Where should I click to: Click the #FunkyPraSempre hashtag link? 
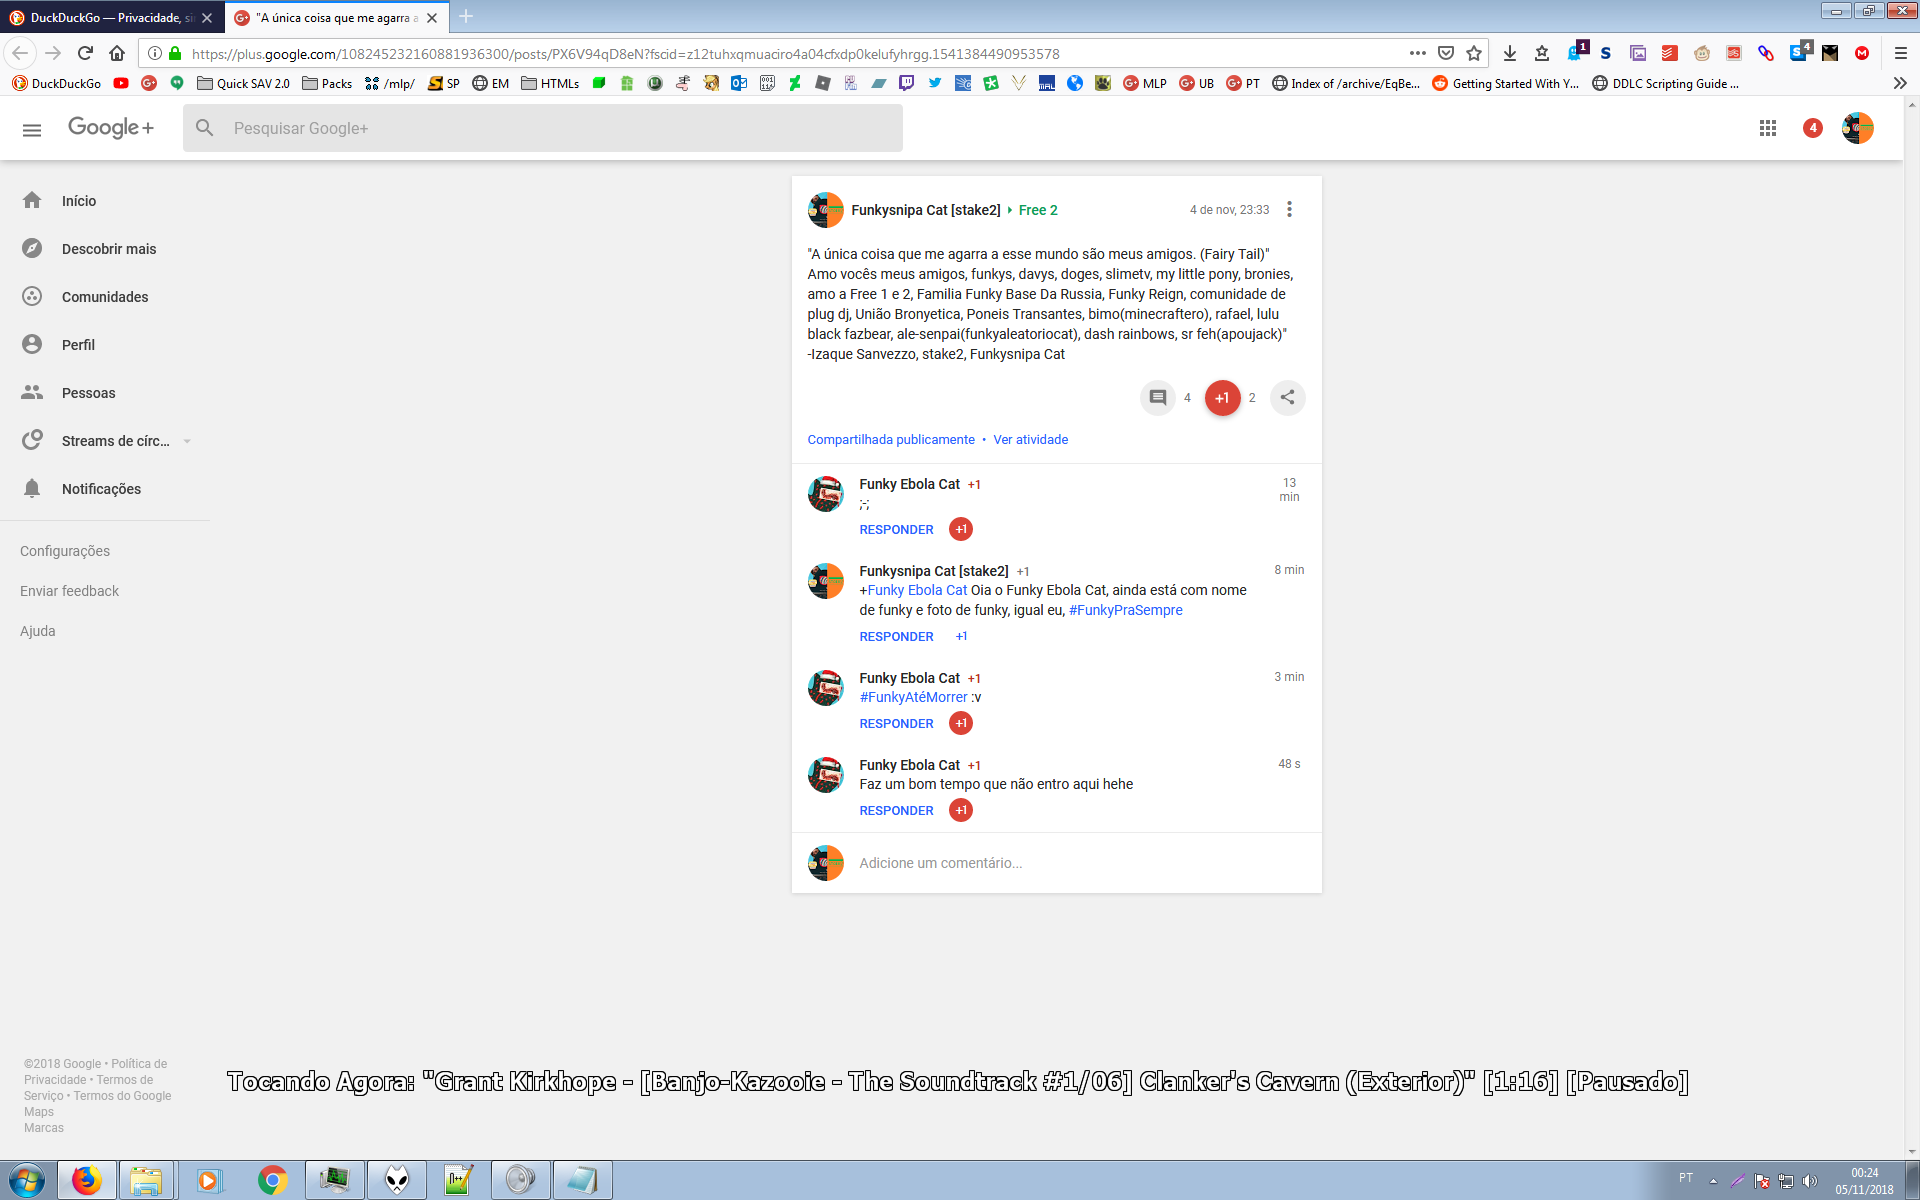click(1125, 610)
